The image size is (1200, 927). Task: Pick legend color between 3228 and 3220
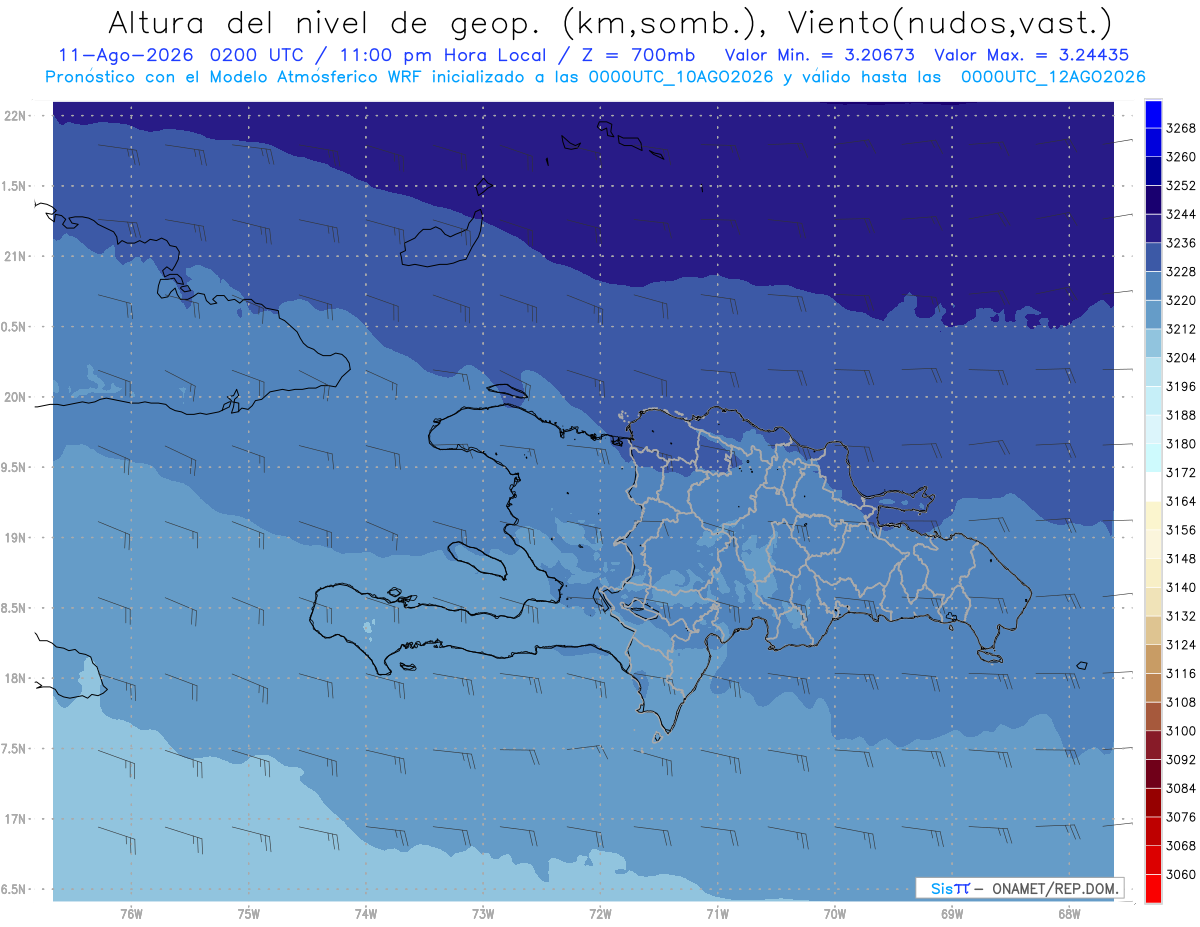point(1153,286)
